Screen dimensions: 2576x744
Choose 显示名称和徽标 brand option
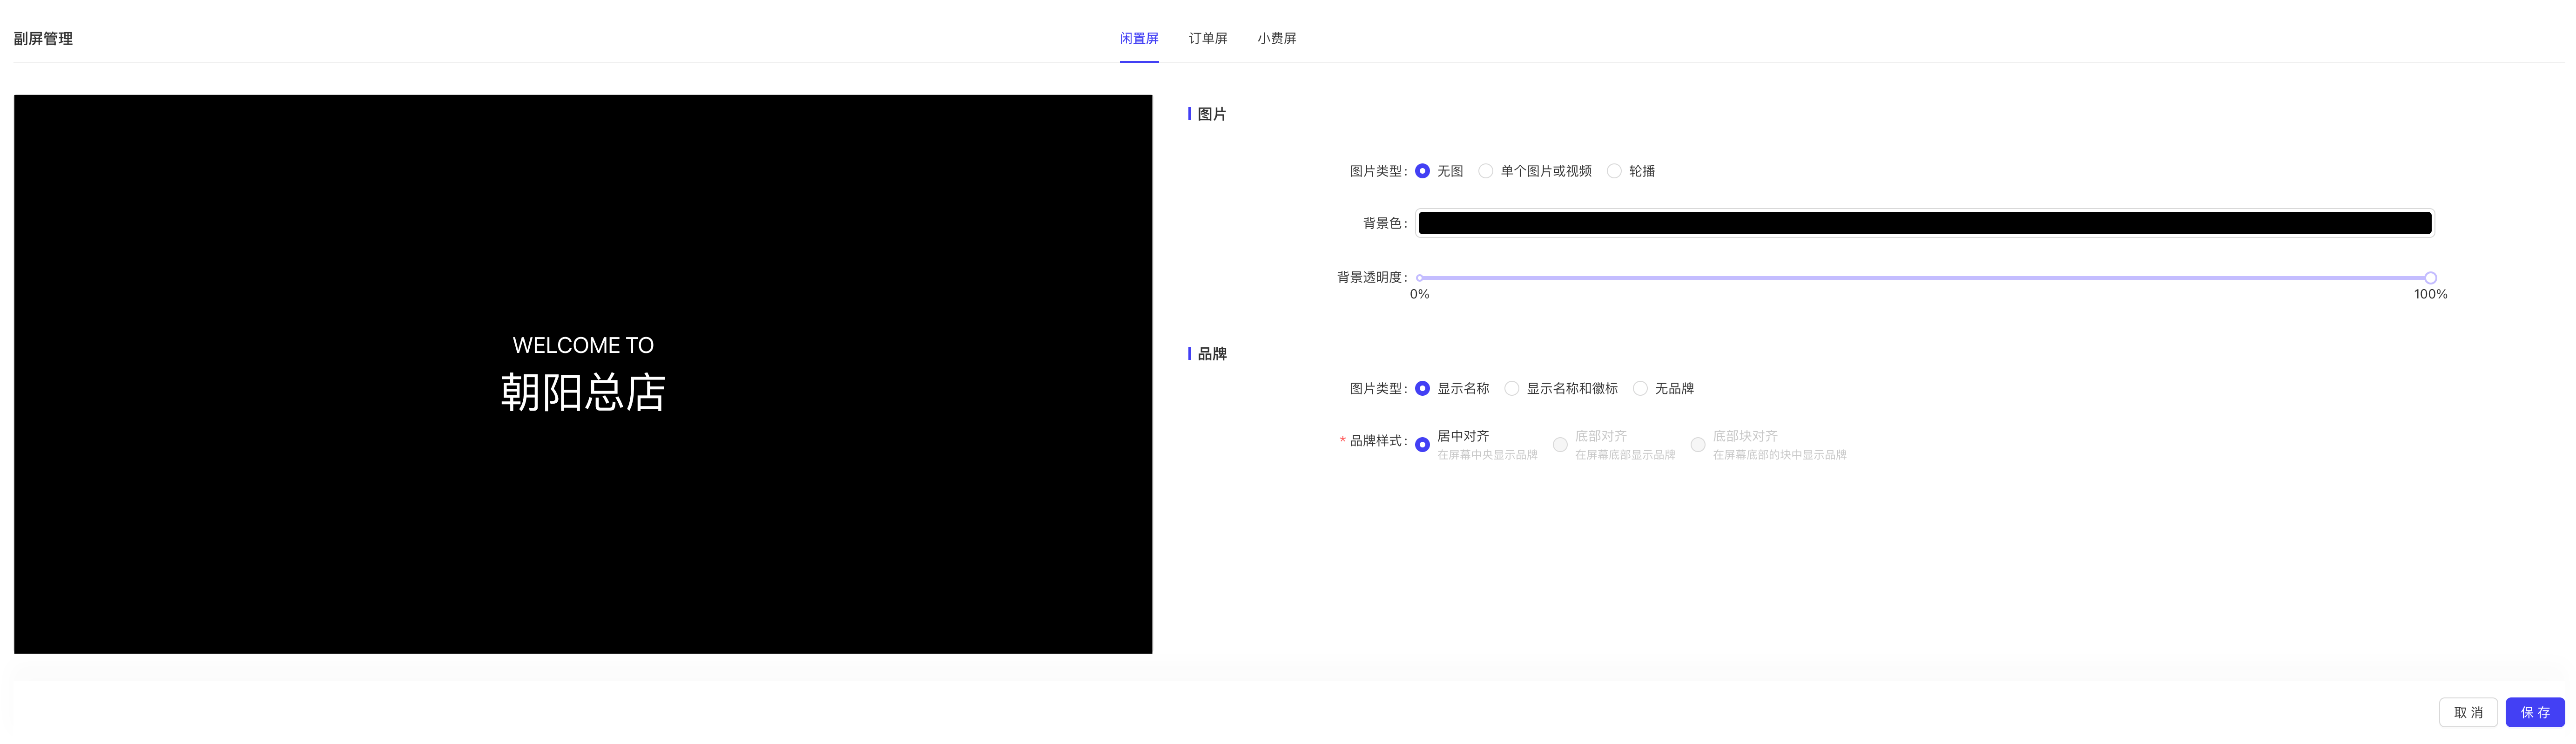pos(1512,388)
